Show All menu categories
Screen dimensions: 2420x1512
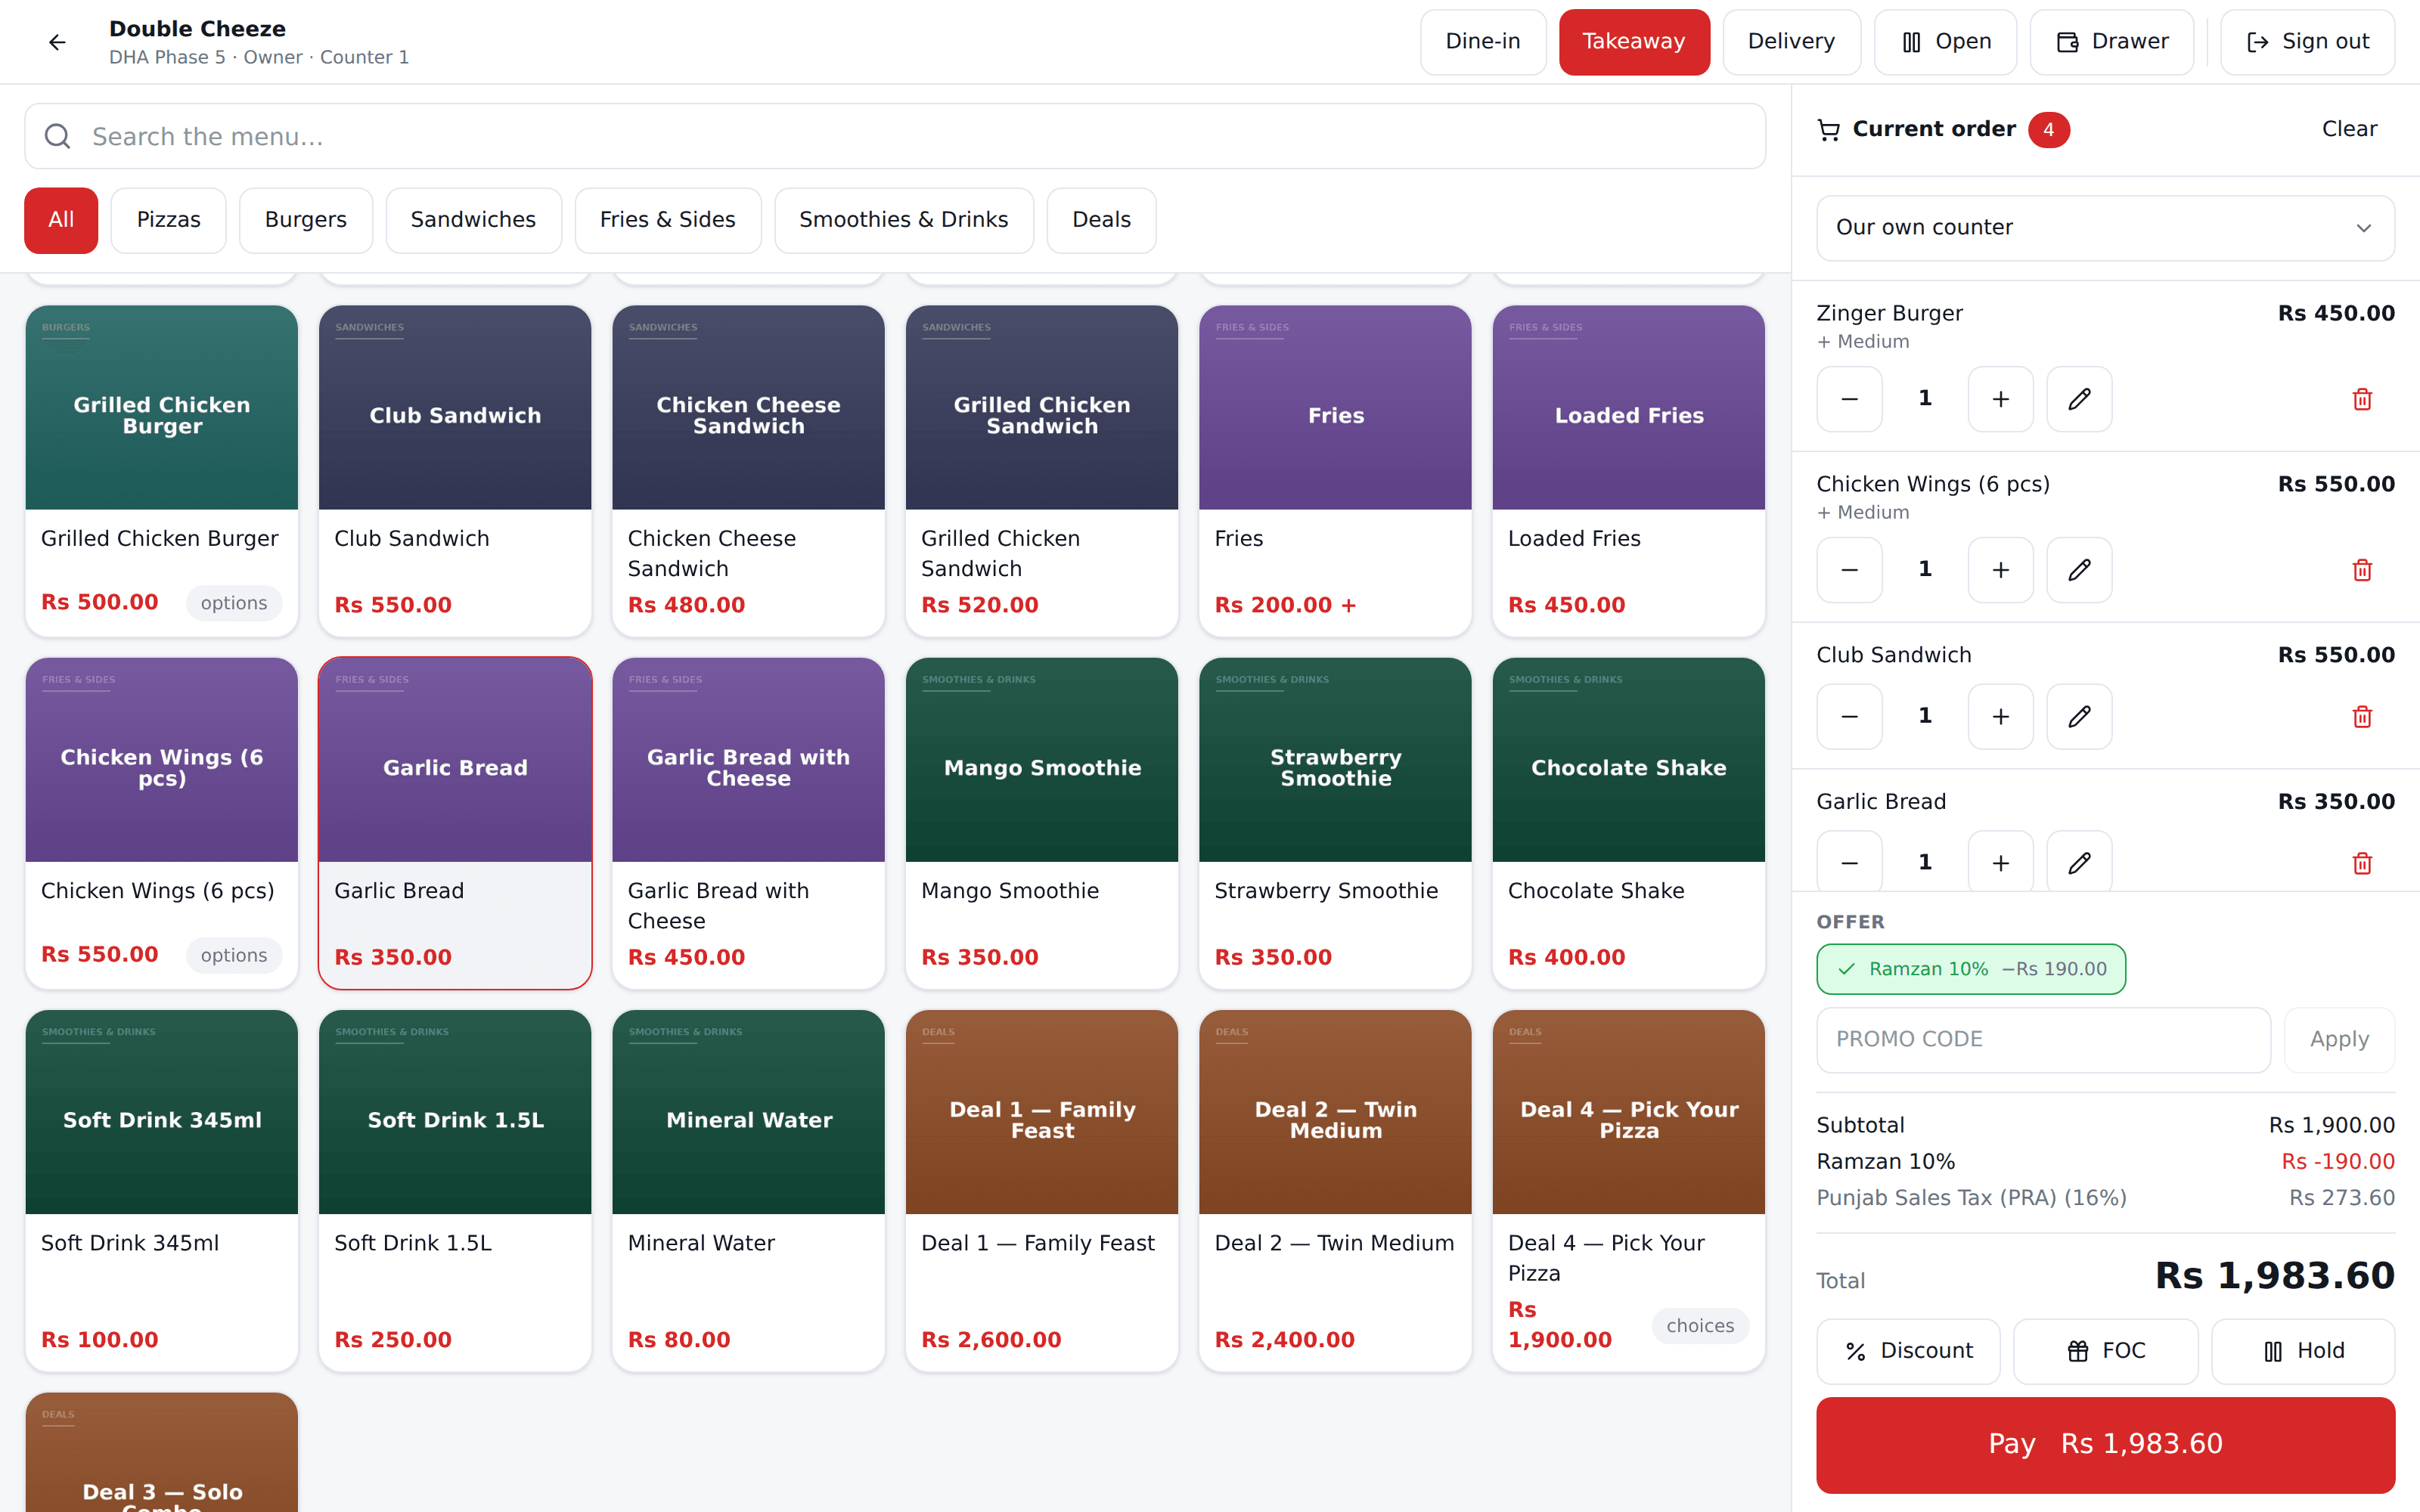click(61, 220)
